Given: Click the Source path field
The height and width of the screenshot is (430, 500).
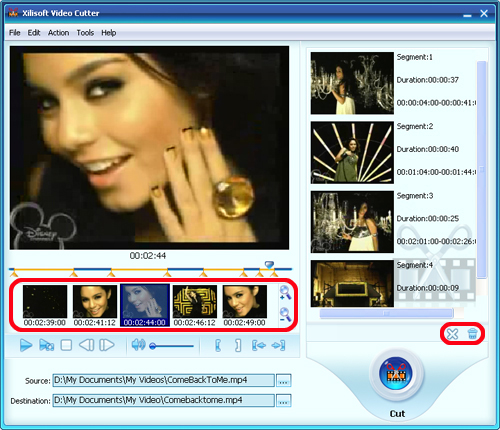Looking at the screenshot, I should click(164, 380).
